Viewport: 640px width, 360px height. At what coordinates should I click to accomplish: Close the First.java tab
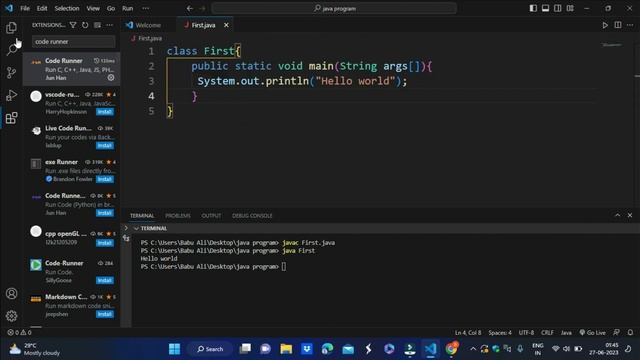[x=226, y=25]
